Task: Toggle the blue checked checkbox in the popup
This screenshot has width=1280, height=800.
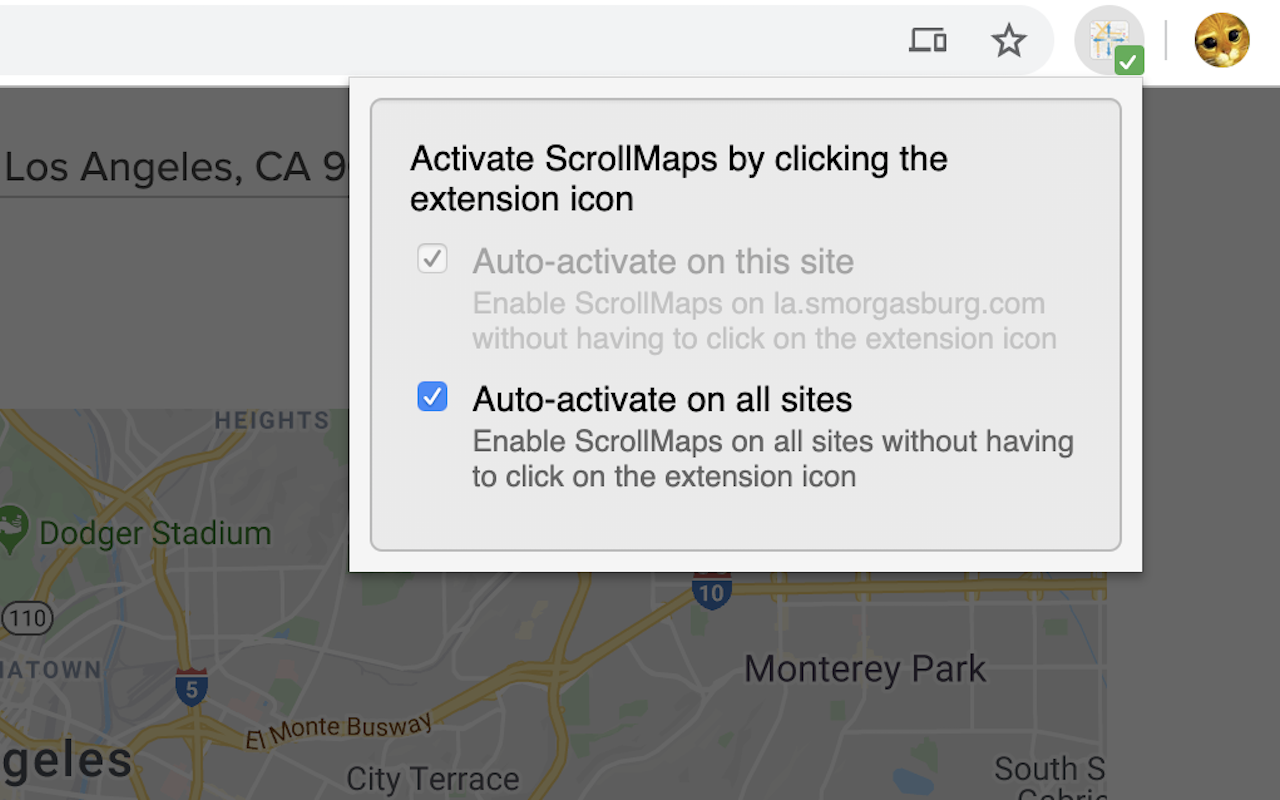Action: click(432, 397)
